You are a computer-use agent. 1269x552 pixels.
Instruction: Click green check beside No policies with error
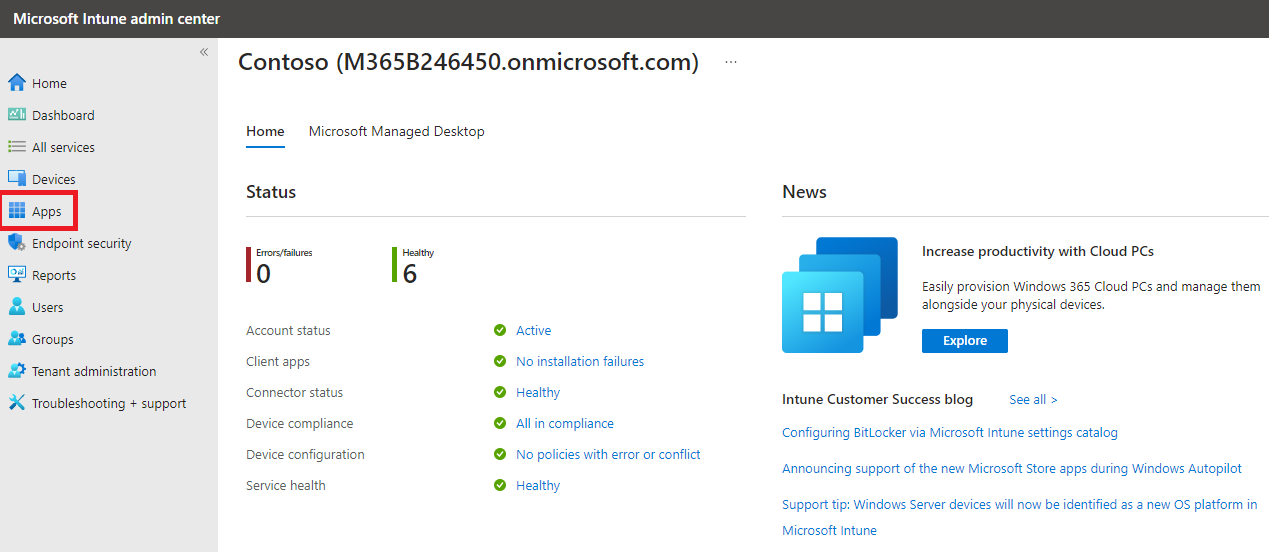pos(500,454)
